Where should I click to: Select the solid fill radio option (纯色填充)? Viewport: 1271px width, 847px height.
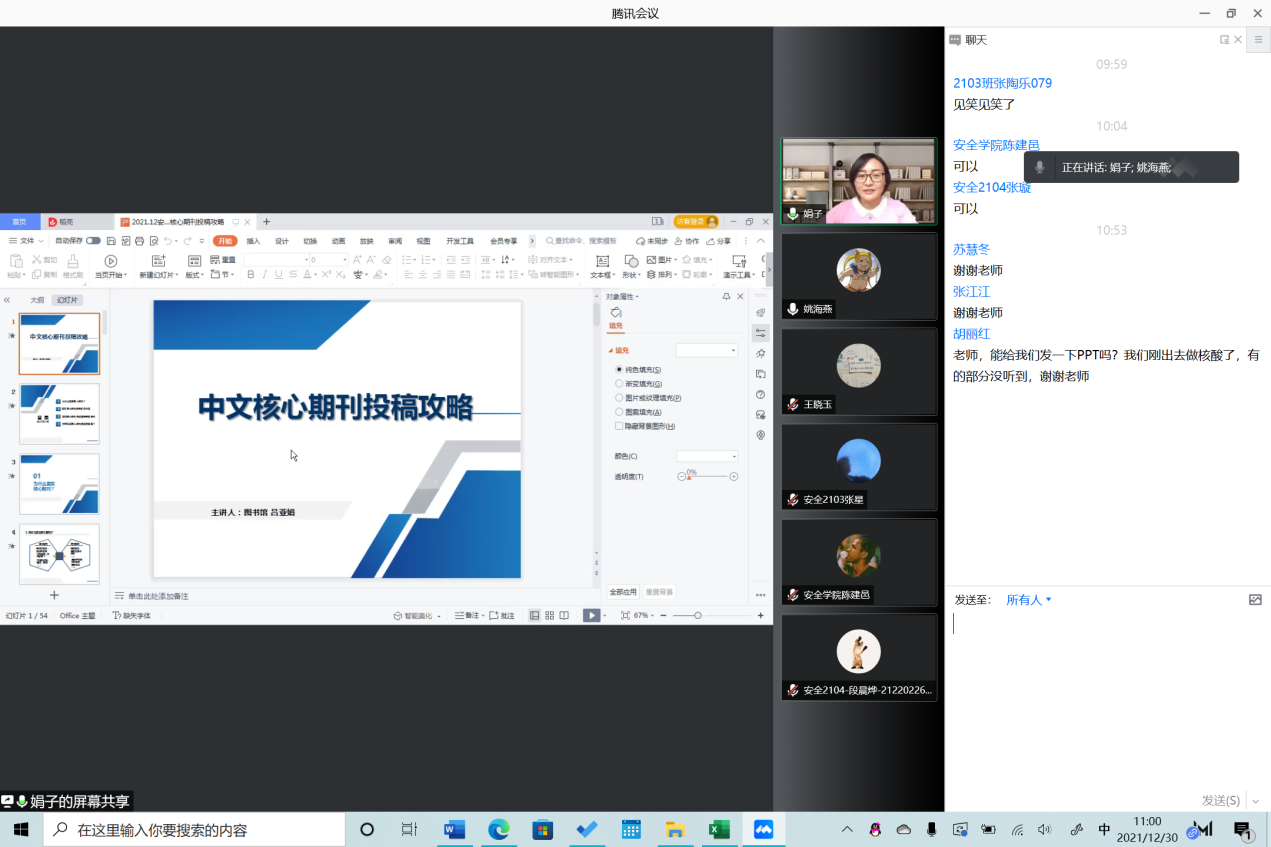[x=619, y=370]
